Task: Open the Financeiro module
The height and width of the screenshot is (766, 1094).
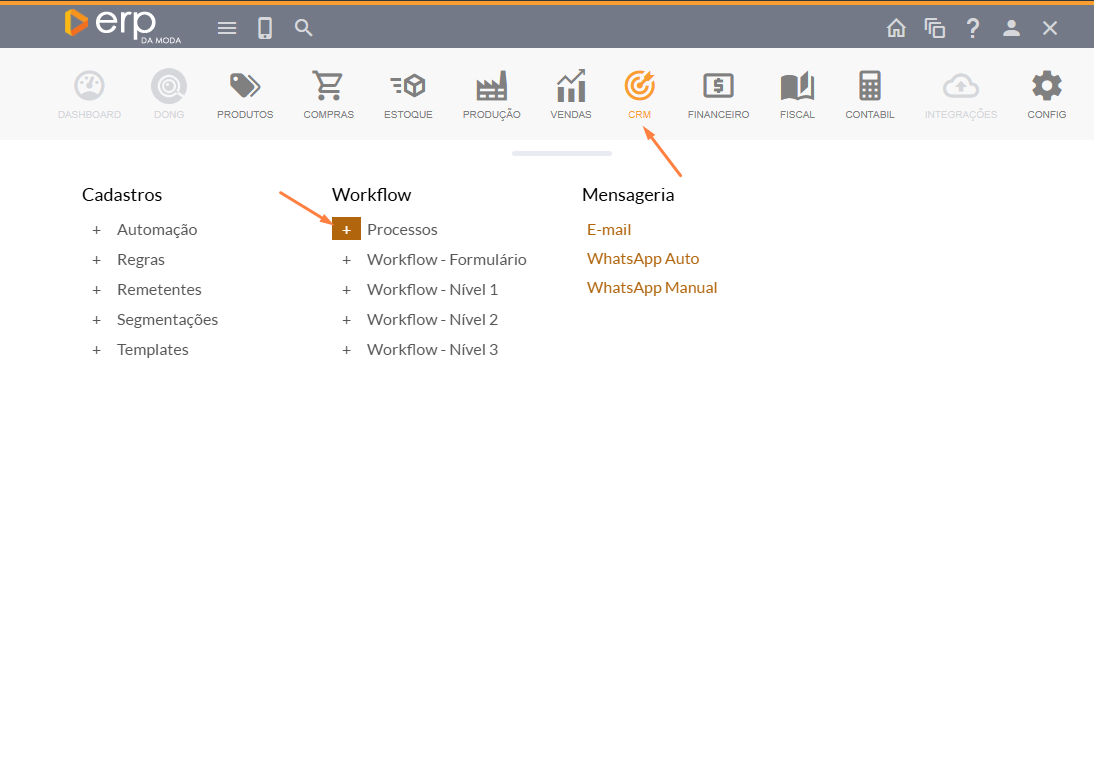Action: point(718,87)
